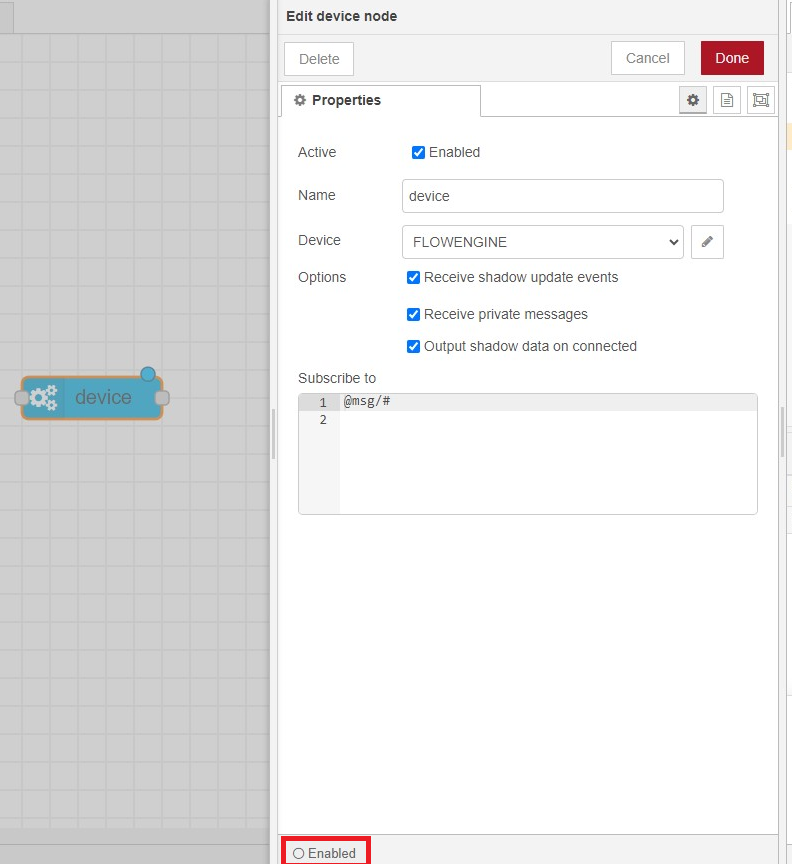This screenshot has width=792, height=864.
Task: Open node description document icon tab
Action: [x=727, y=100]
